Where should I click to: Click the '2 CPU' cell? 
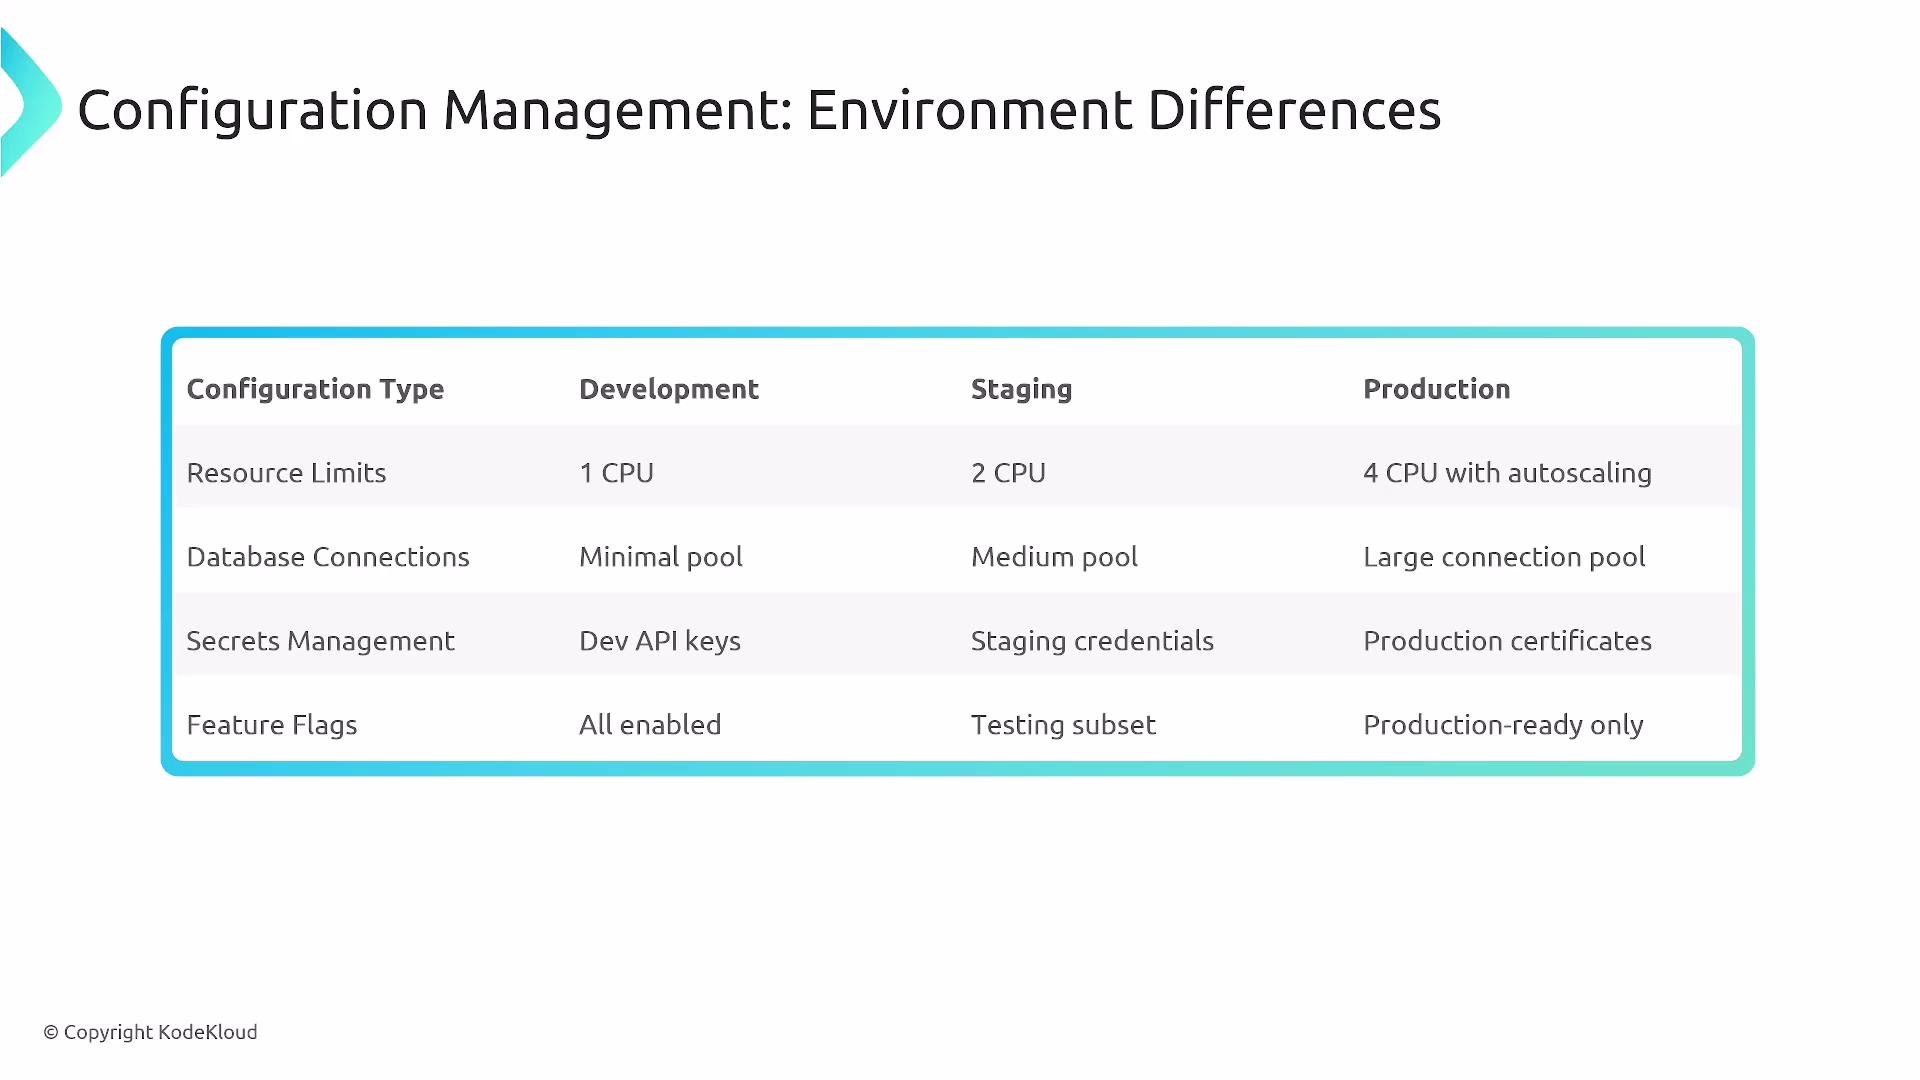coord(1008,473)
